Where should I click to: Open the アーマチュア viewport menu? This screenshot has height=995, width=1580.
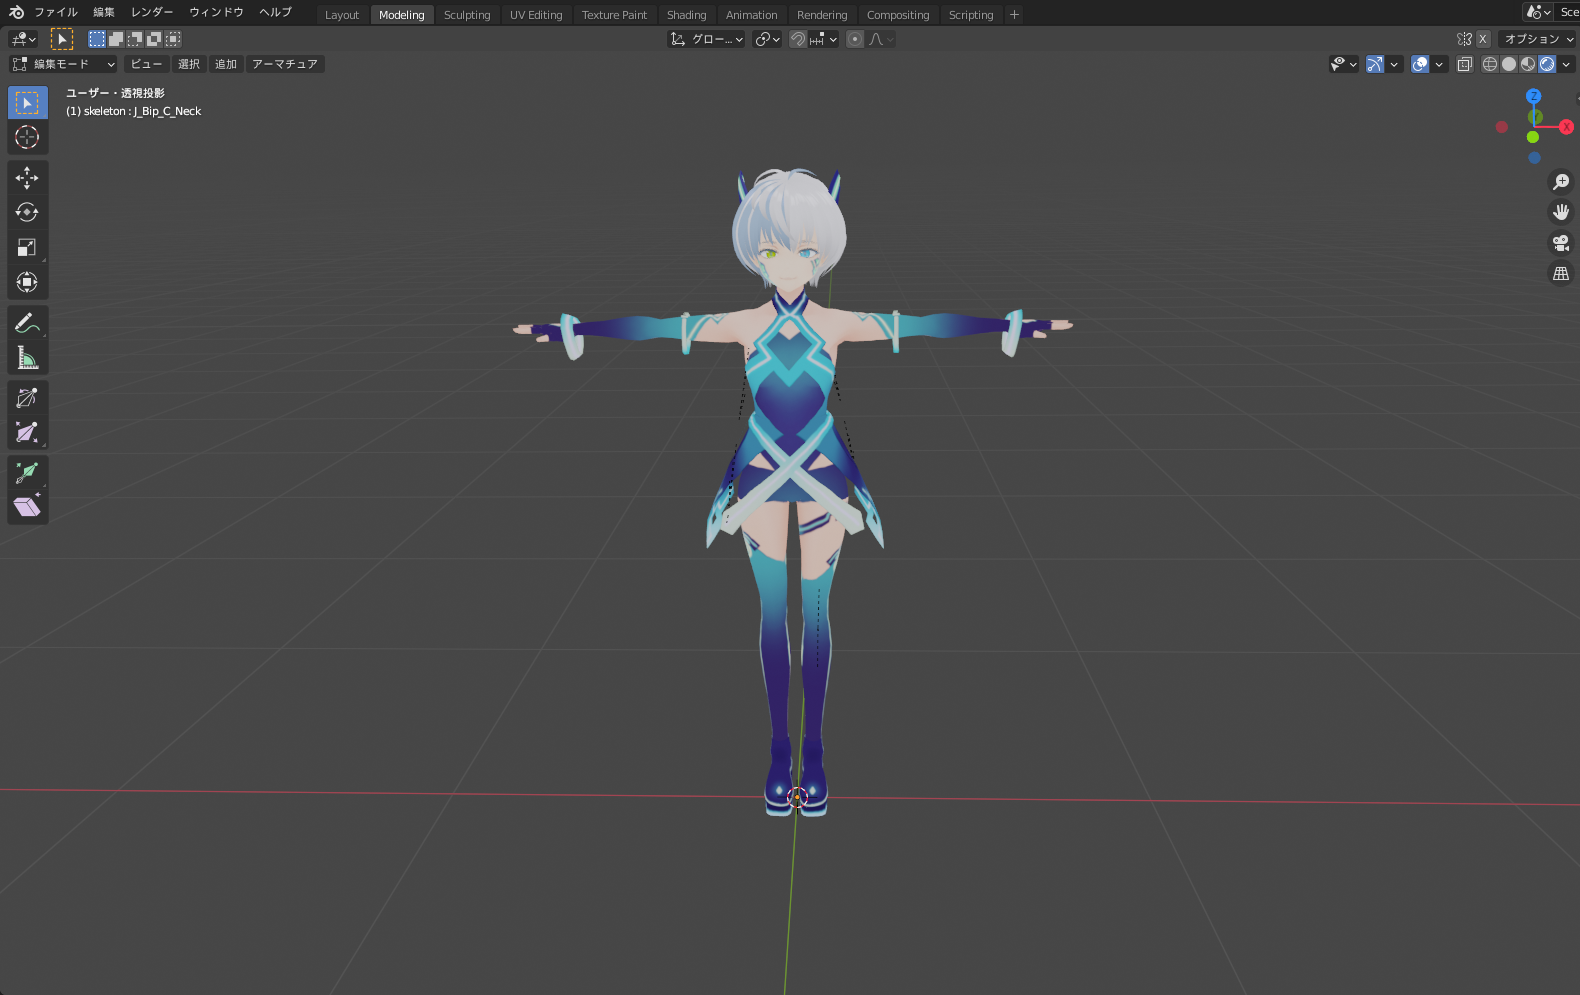tap(285, 64)
